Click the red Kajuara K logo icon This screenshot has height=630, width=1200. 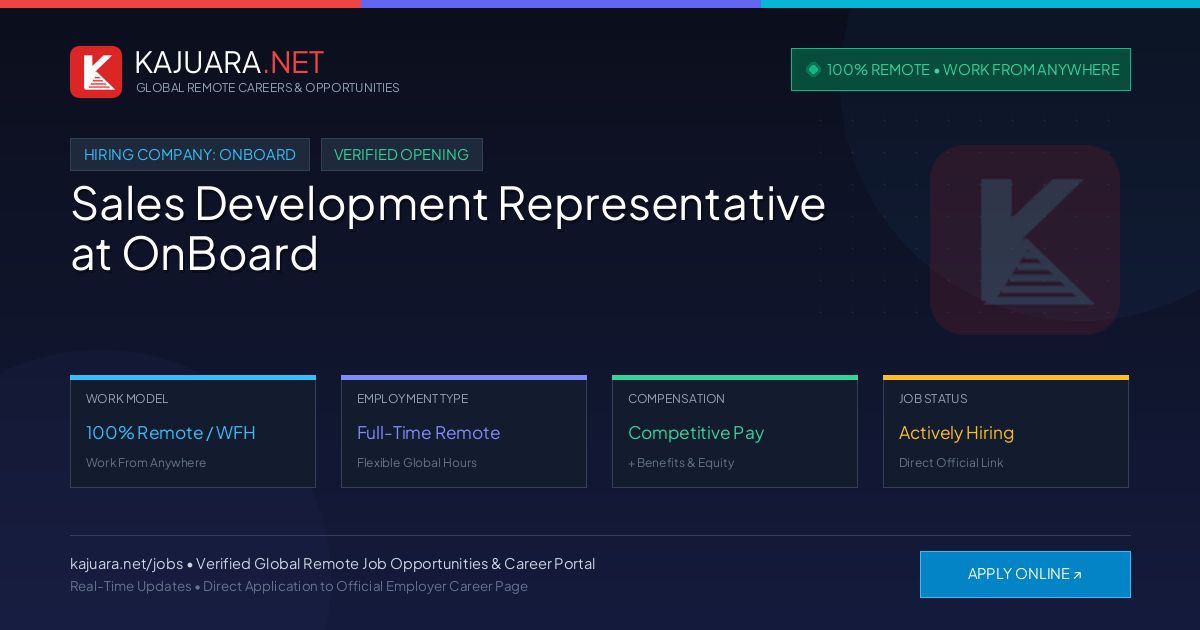[x=96, y=72]
